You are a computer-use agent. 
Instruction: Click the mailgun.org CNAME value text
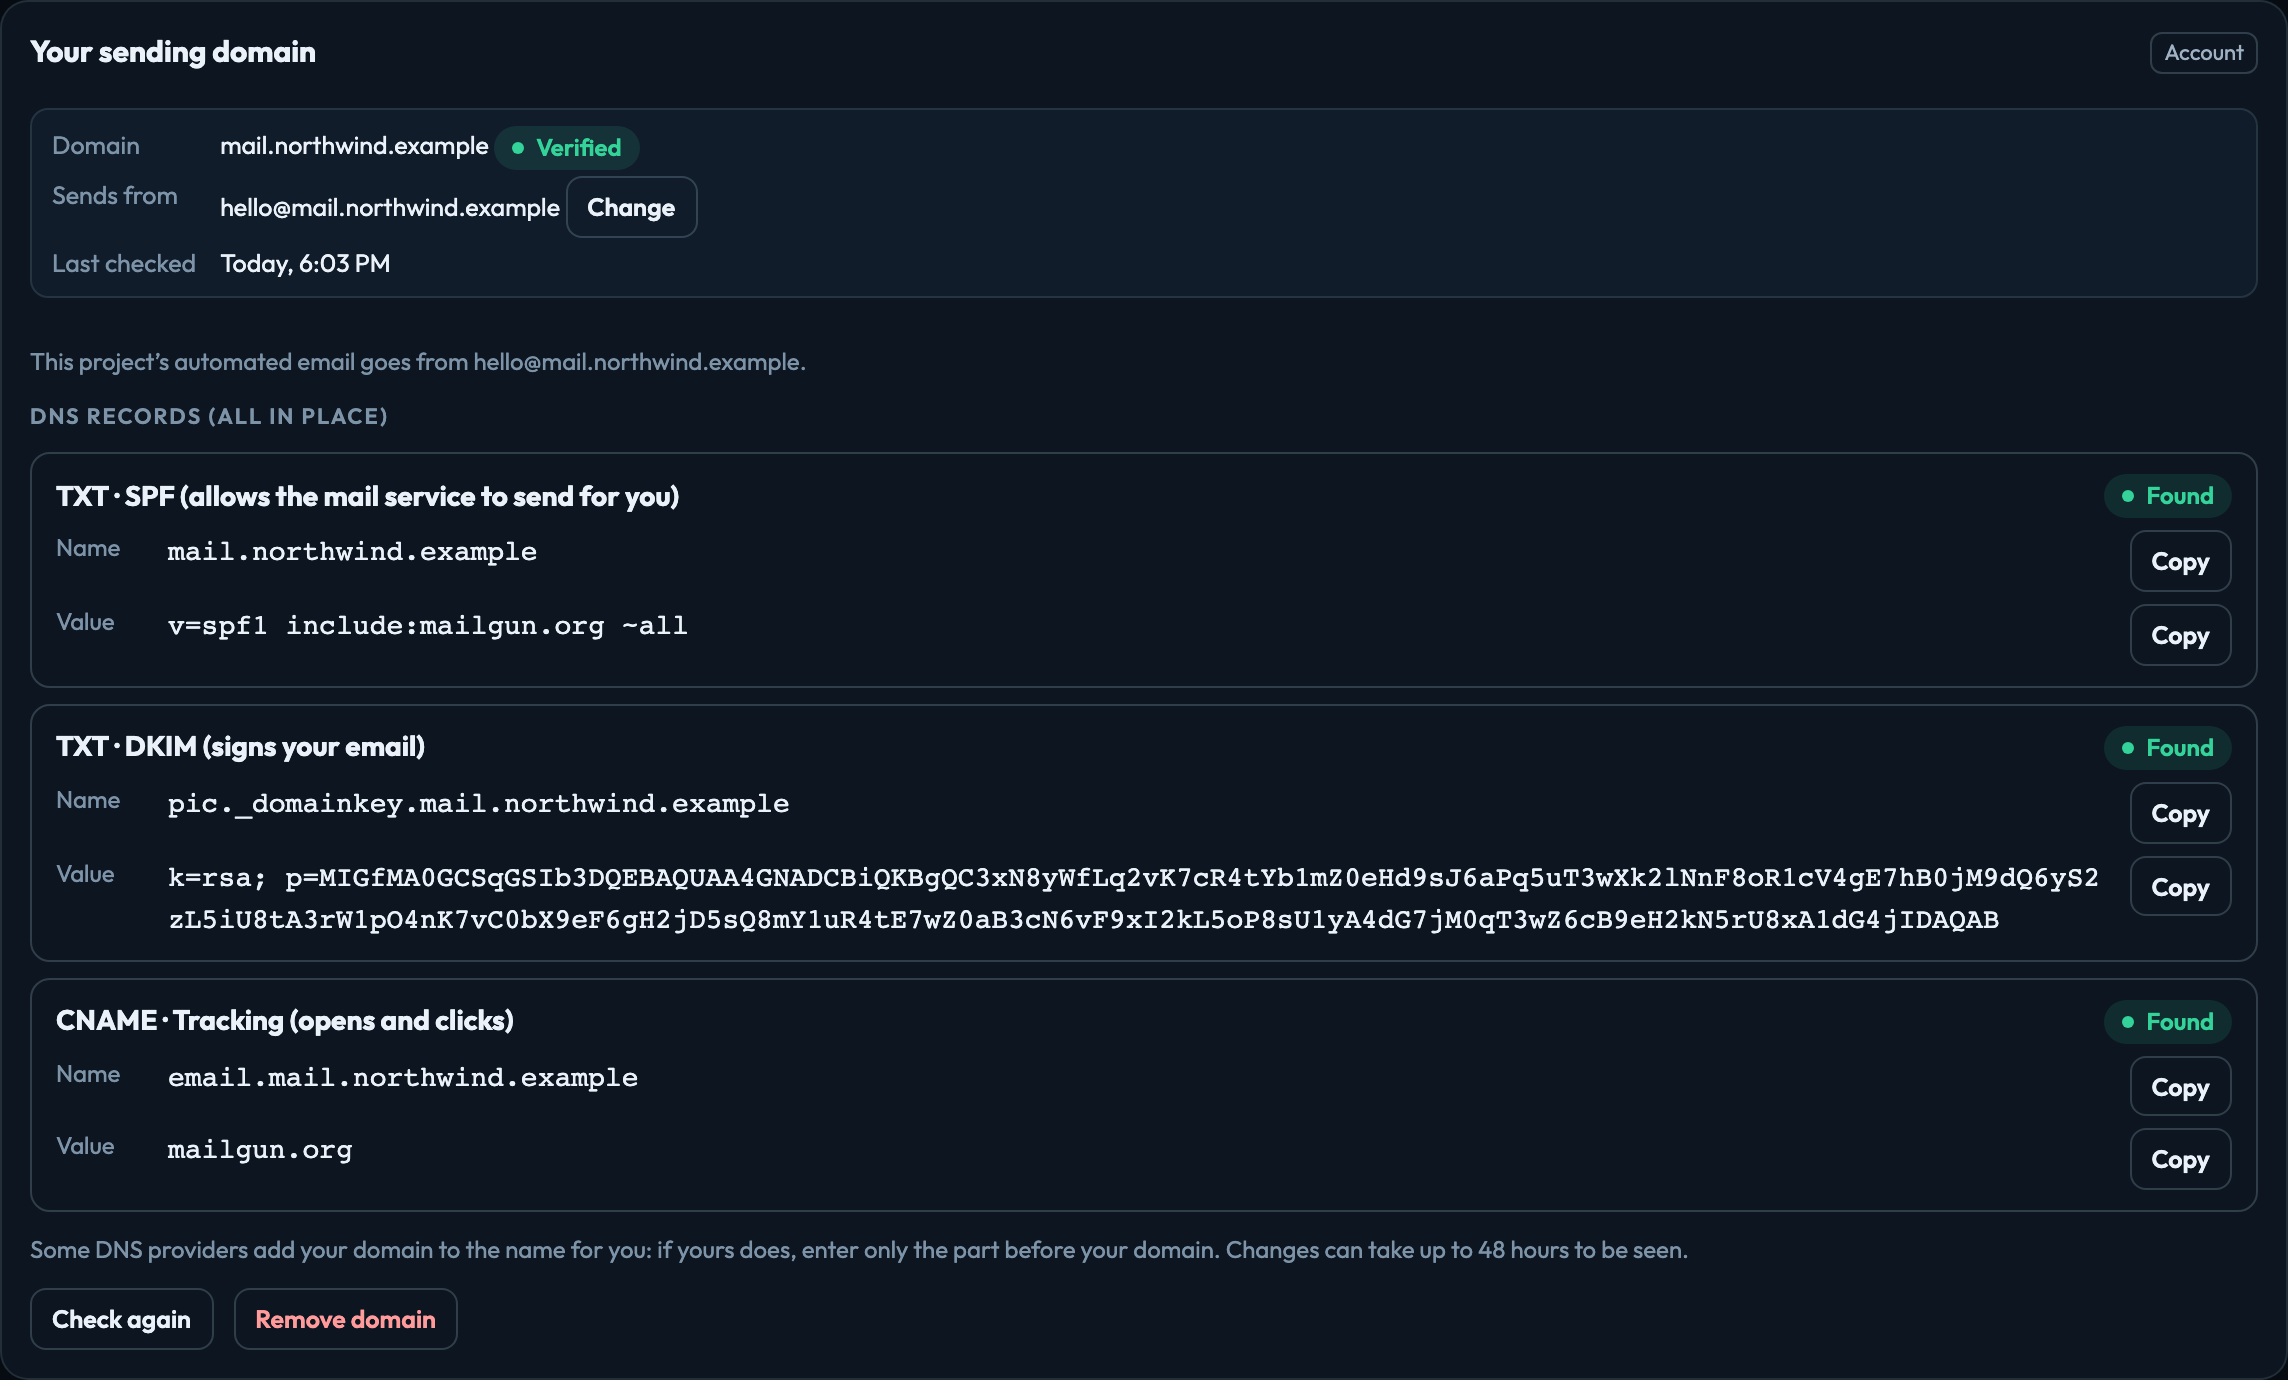pyautogui.click(x=260, y=1150)
